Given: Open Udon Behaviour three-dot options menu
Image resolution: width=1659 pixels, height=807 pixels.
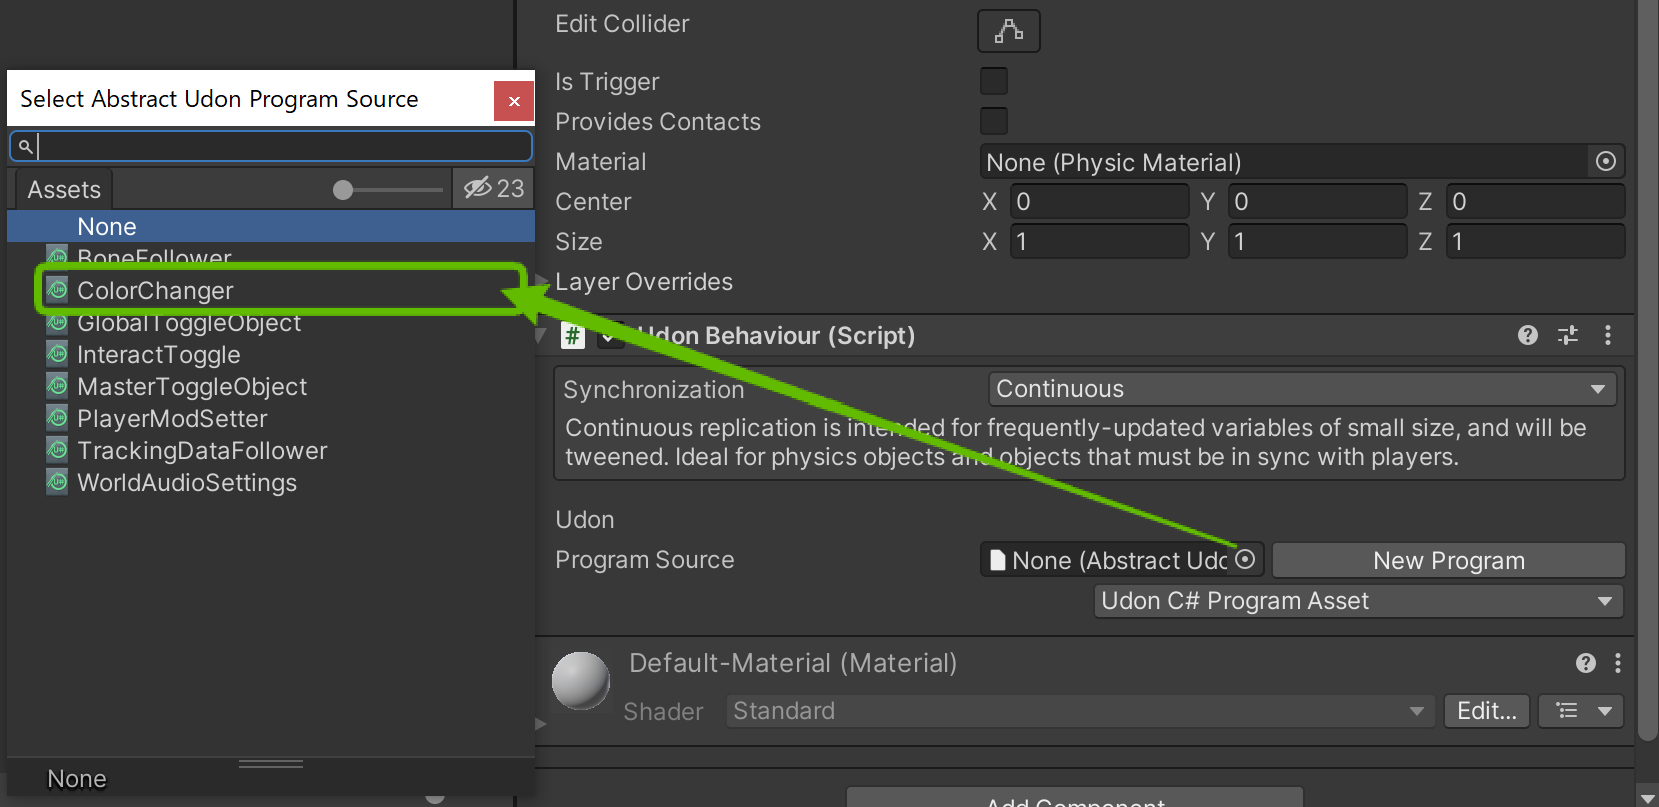Looking at the screenshot, I should pos(1607,335).
